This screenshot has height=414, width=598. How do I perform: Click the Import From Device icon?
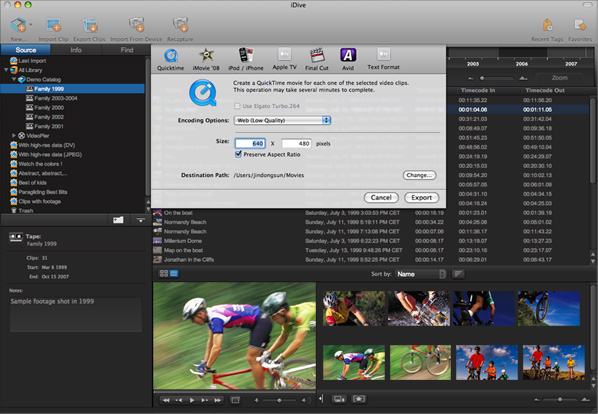(136, 25)
